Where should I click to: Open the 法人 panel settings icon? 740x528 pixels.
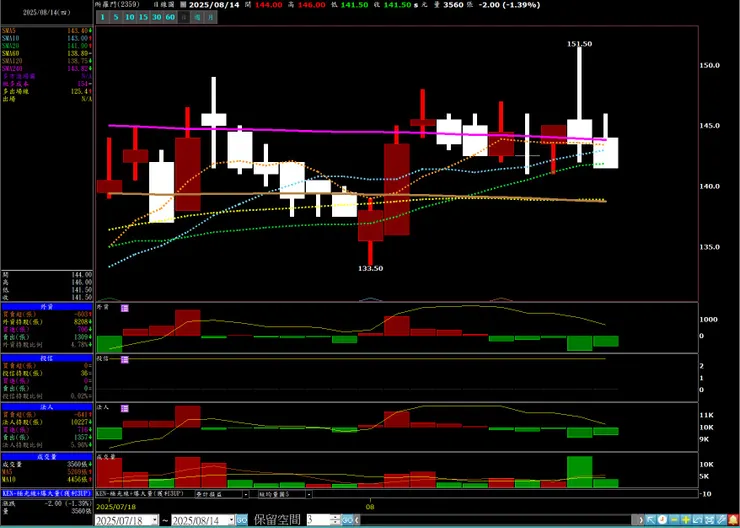click(x=125, y=408)
